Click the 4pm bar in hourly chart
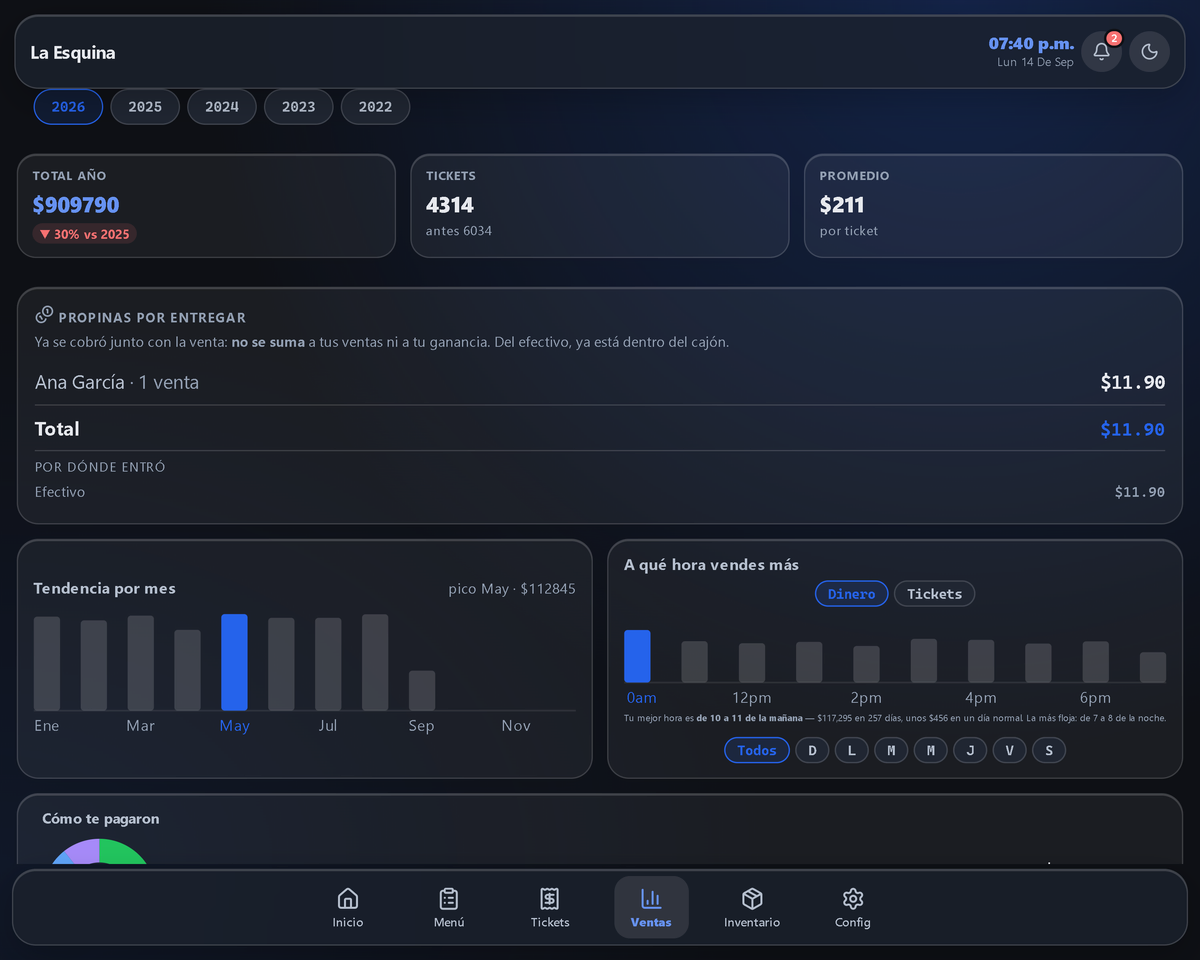 click(x=981, y=661)
